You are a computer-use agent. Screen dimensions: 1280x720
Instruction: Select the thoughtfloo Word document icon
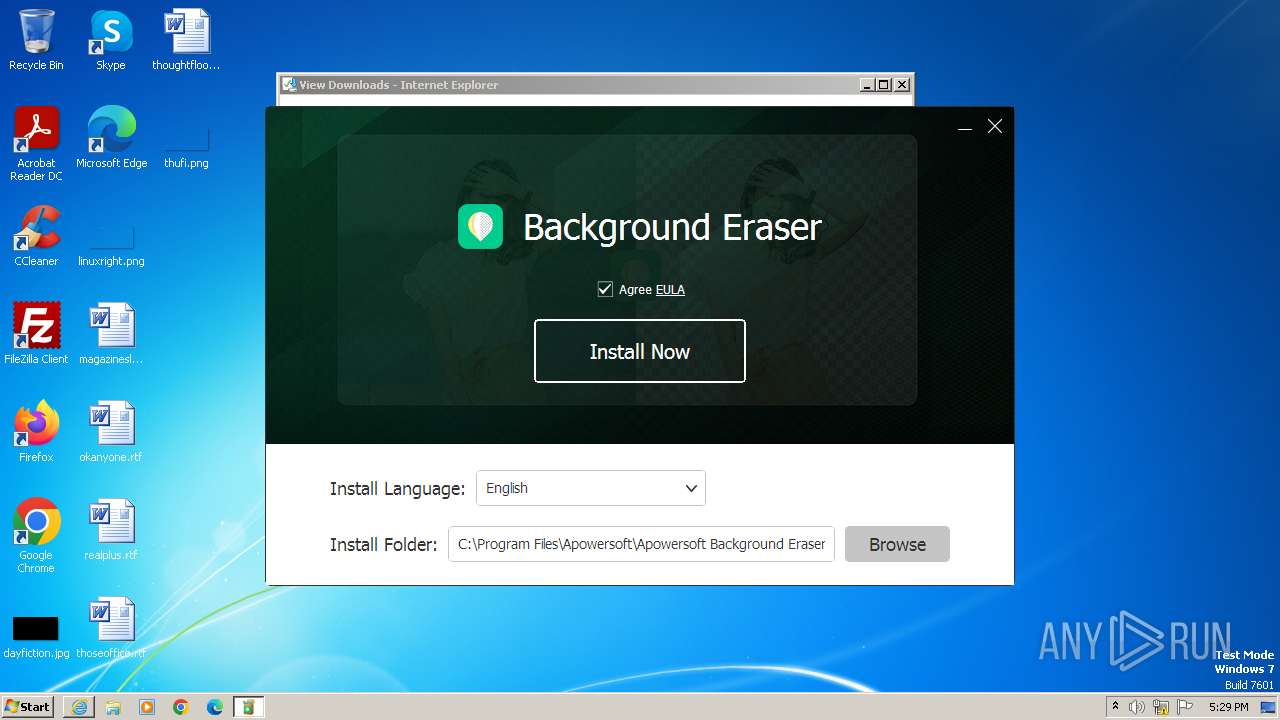186,40
